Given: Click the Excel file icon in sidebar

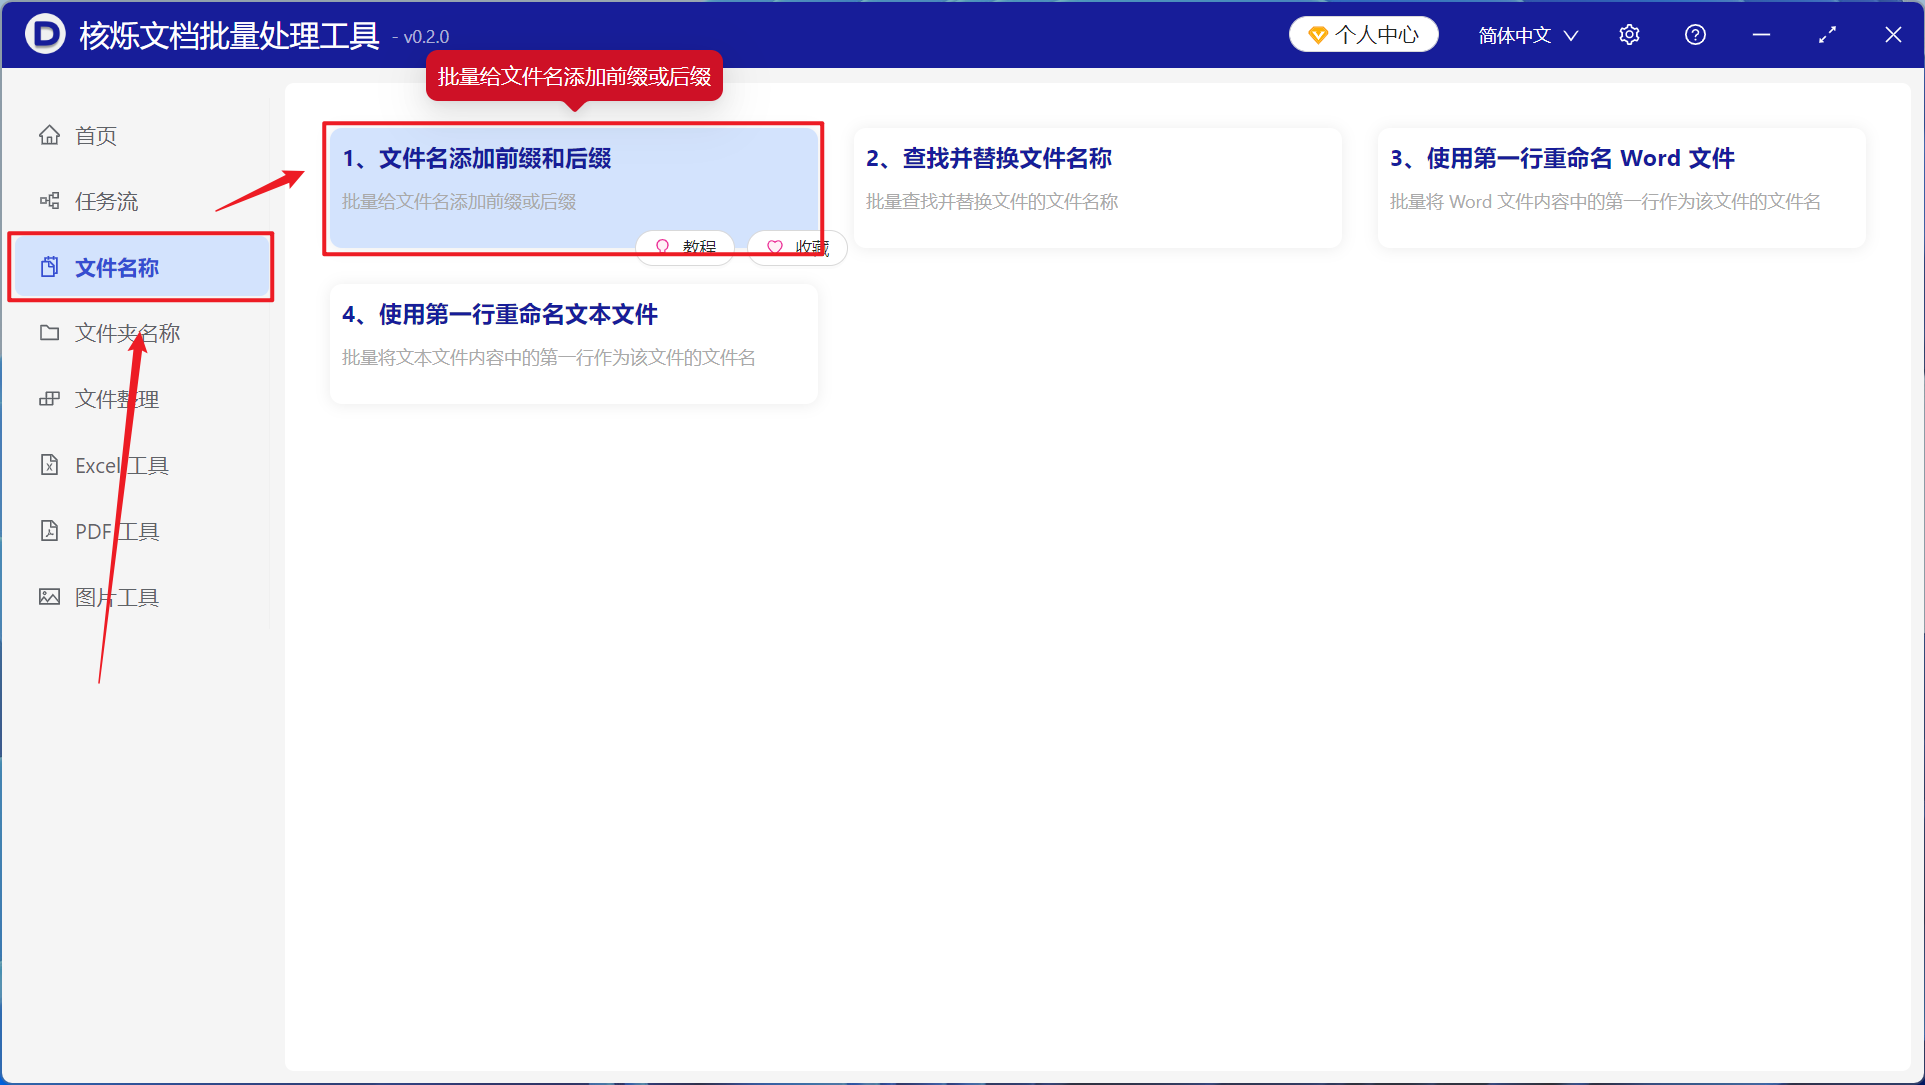Looking at the screenshot, I should click(x=49, y=465).
